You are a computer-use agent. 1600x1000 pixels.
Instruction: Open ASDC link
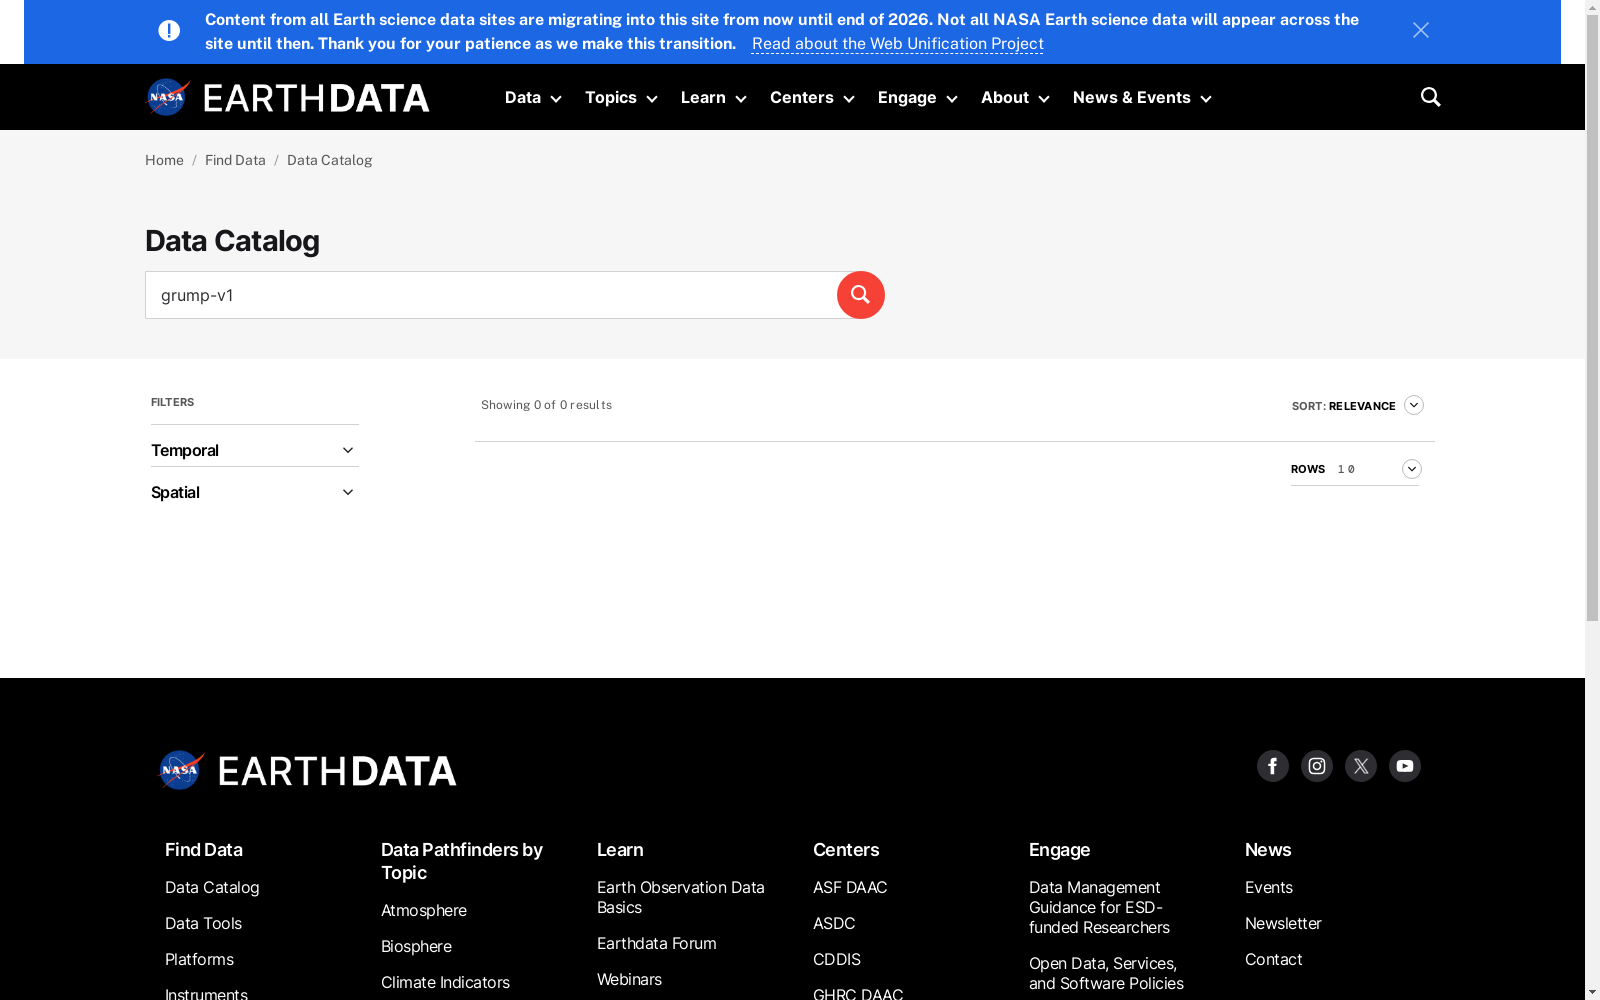click(x=833, y=923)
